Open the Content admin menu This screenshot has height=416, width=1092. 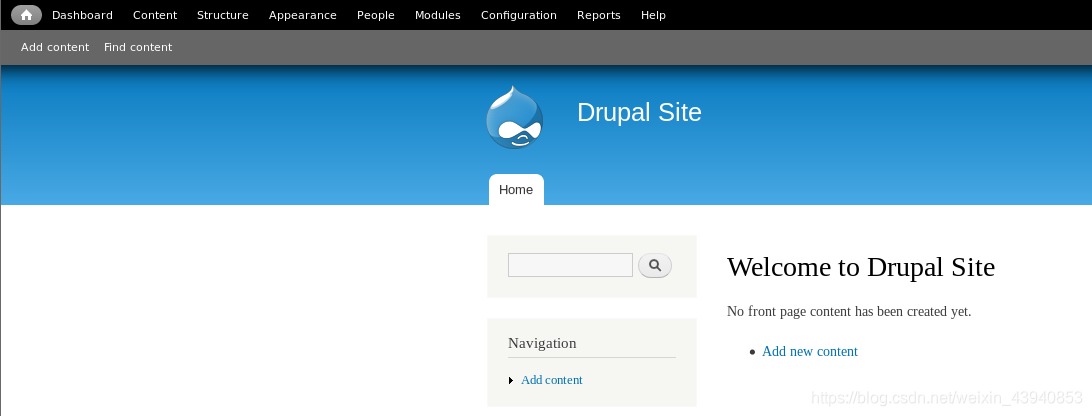point(155,15)
